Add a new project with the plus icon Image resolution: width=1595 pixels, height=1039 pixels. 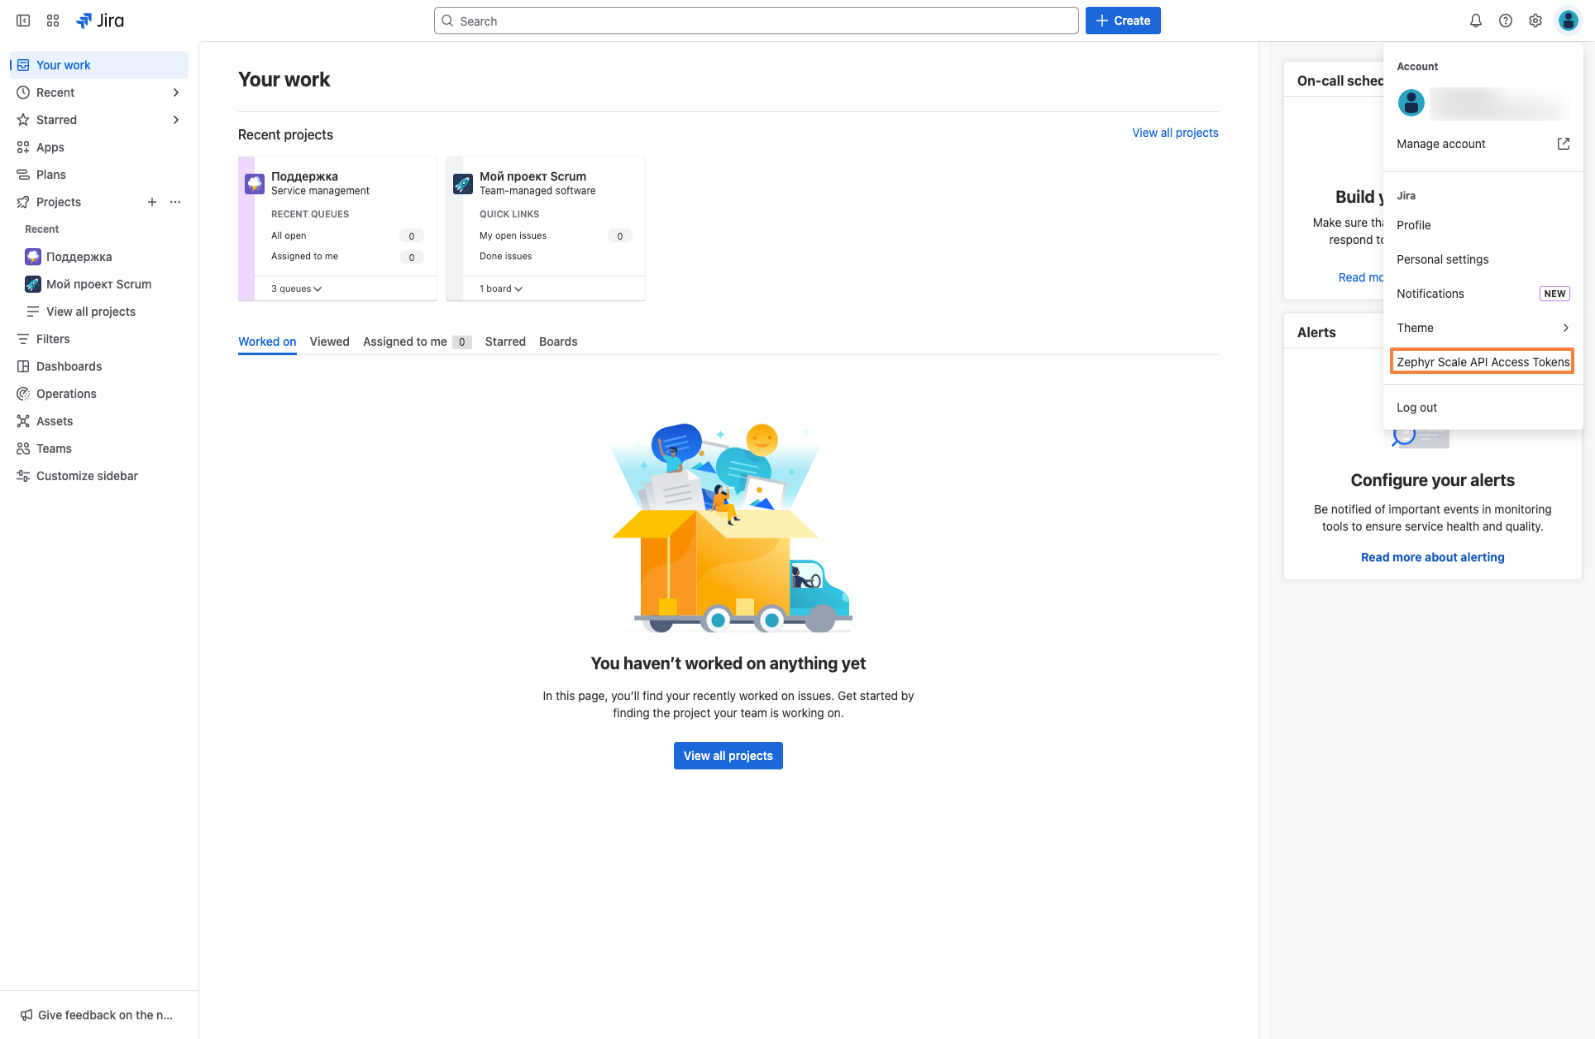[152, 202]
